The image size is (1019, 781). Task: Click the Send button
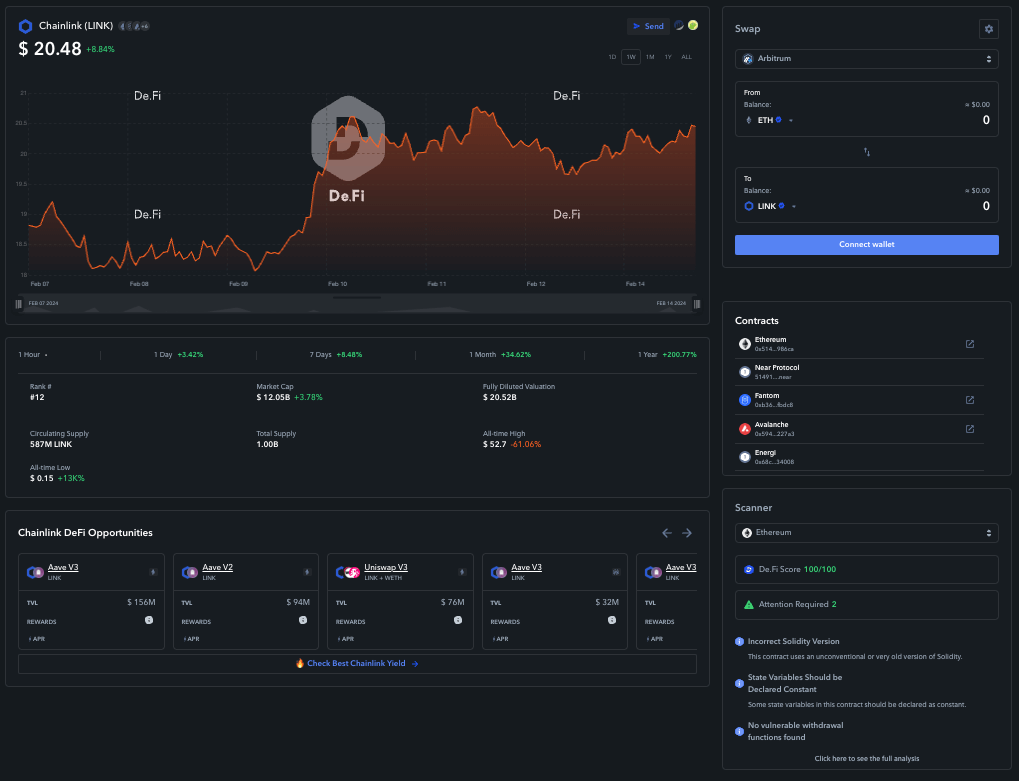(x=648, y=26)
